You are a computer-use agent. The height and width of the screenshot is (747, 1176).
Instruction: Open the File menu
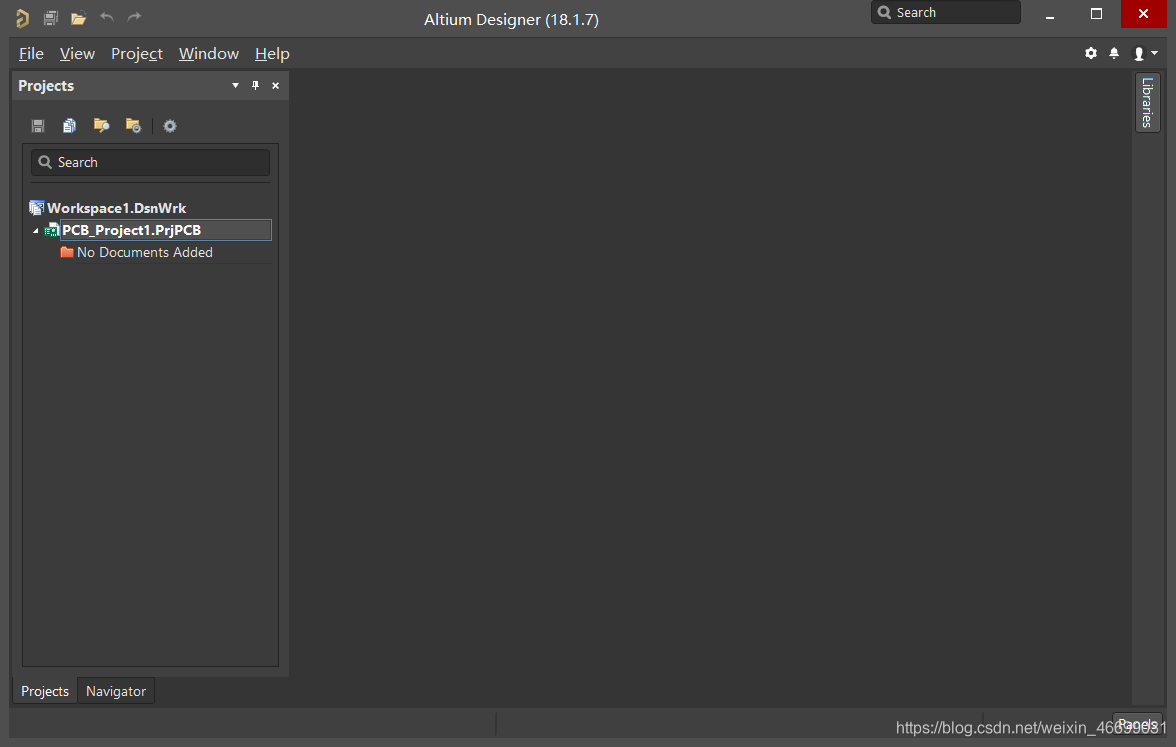pos(32,54)
